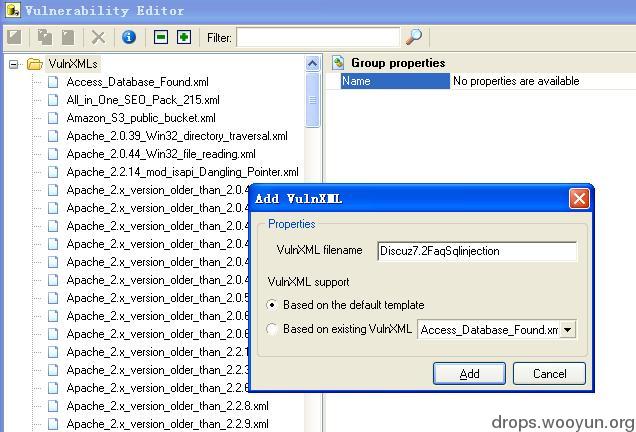Screen dimensions: 636x432
Task: Collapse the VulnXMLs tree root node
Action: [x=14, y=64]
